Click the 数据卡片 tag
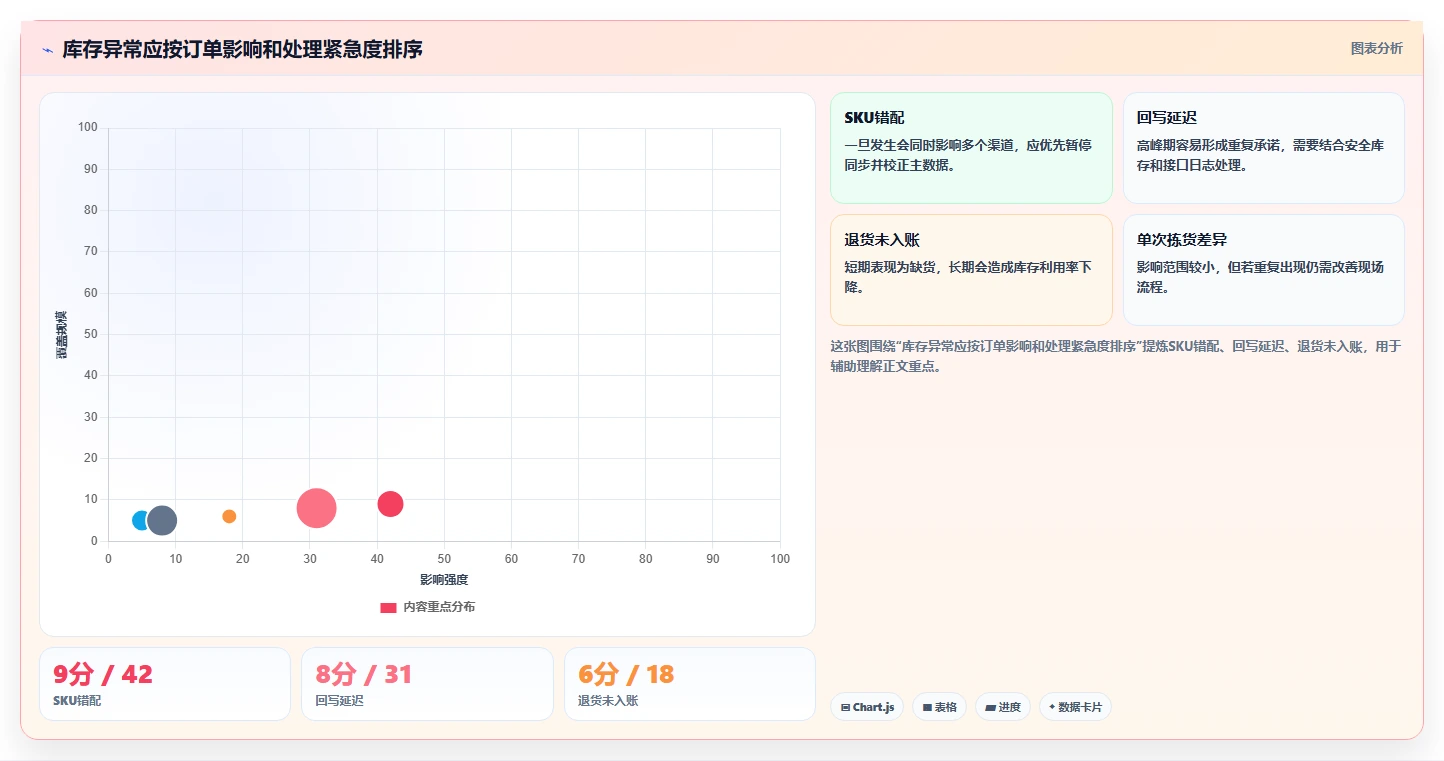This screenshot has width=1444, height=761. [1075, 707]
